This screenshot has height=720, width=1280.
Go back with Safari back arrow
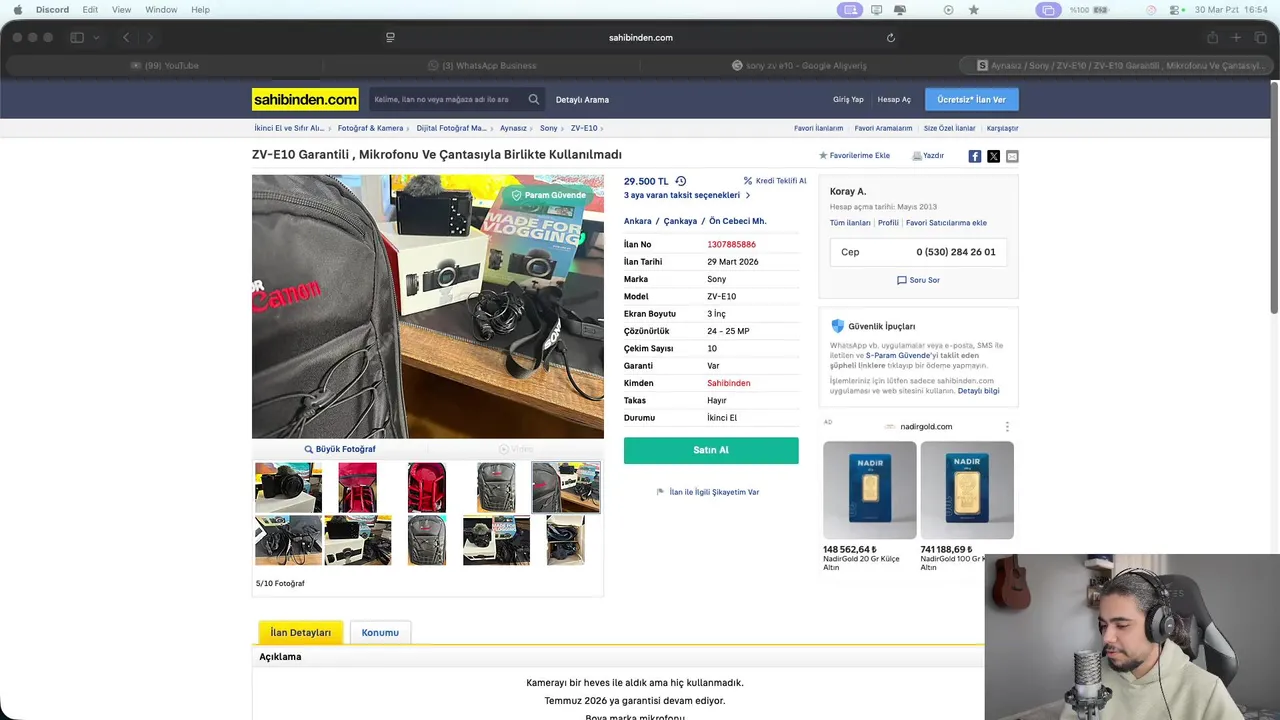click(126, 38)
